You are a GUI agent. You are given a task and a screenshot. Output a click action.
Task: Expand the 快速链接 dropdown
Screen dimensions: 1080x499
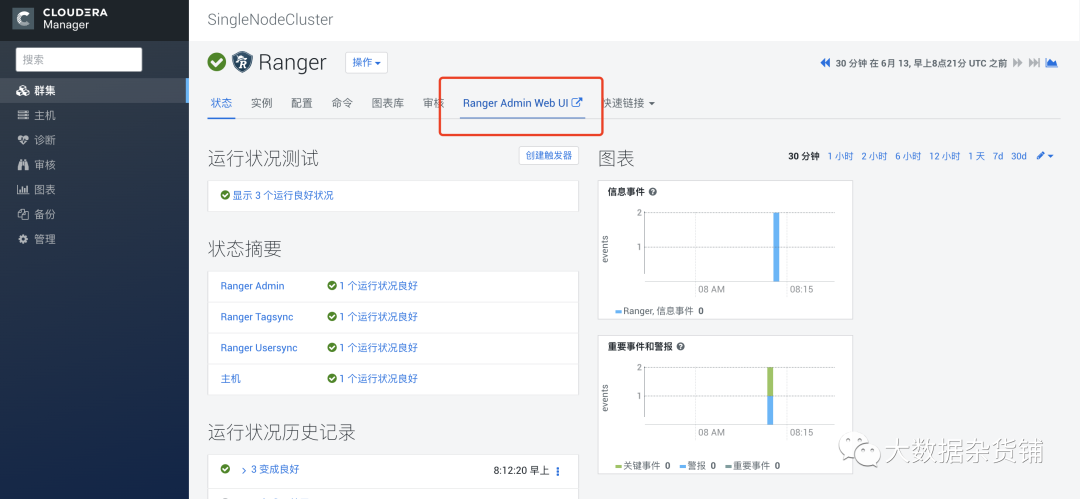pos(628,103)
